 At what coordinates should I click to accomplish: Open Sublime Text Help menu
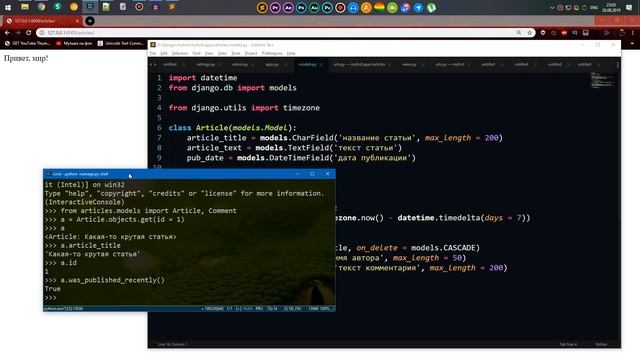291,53
